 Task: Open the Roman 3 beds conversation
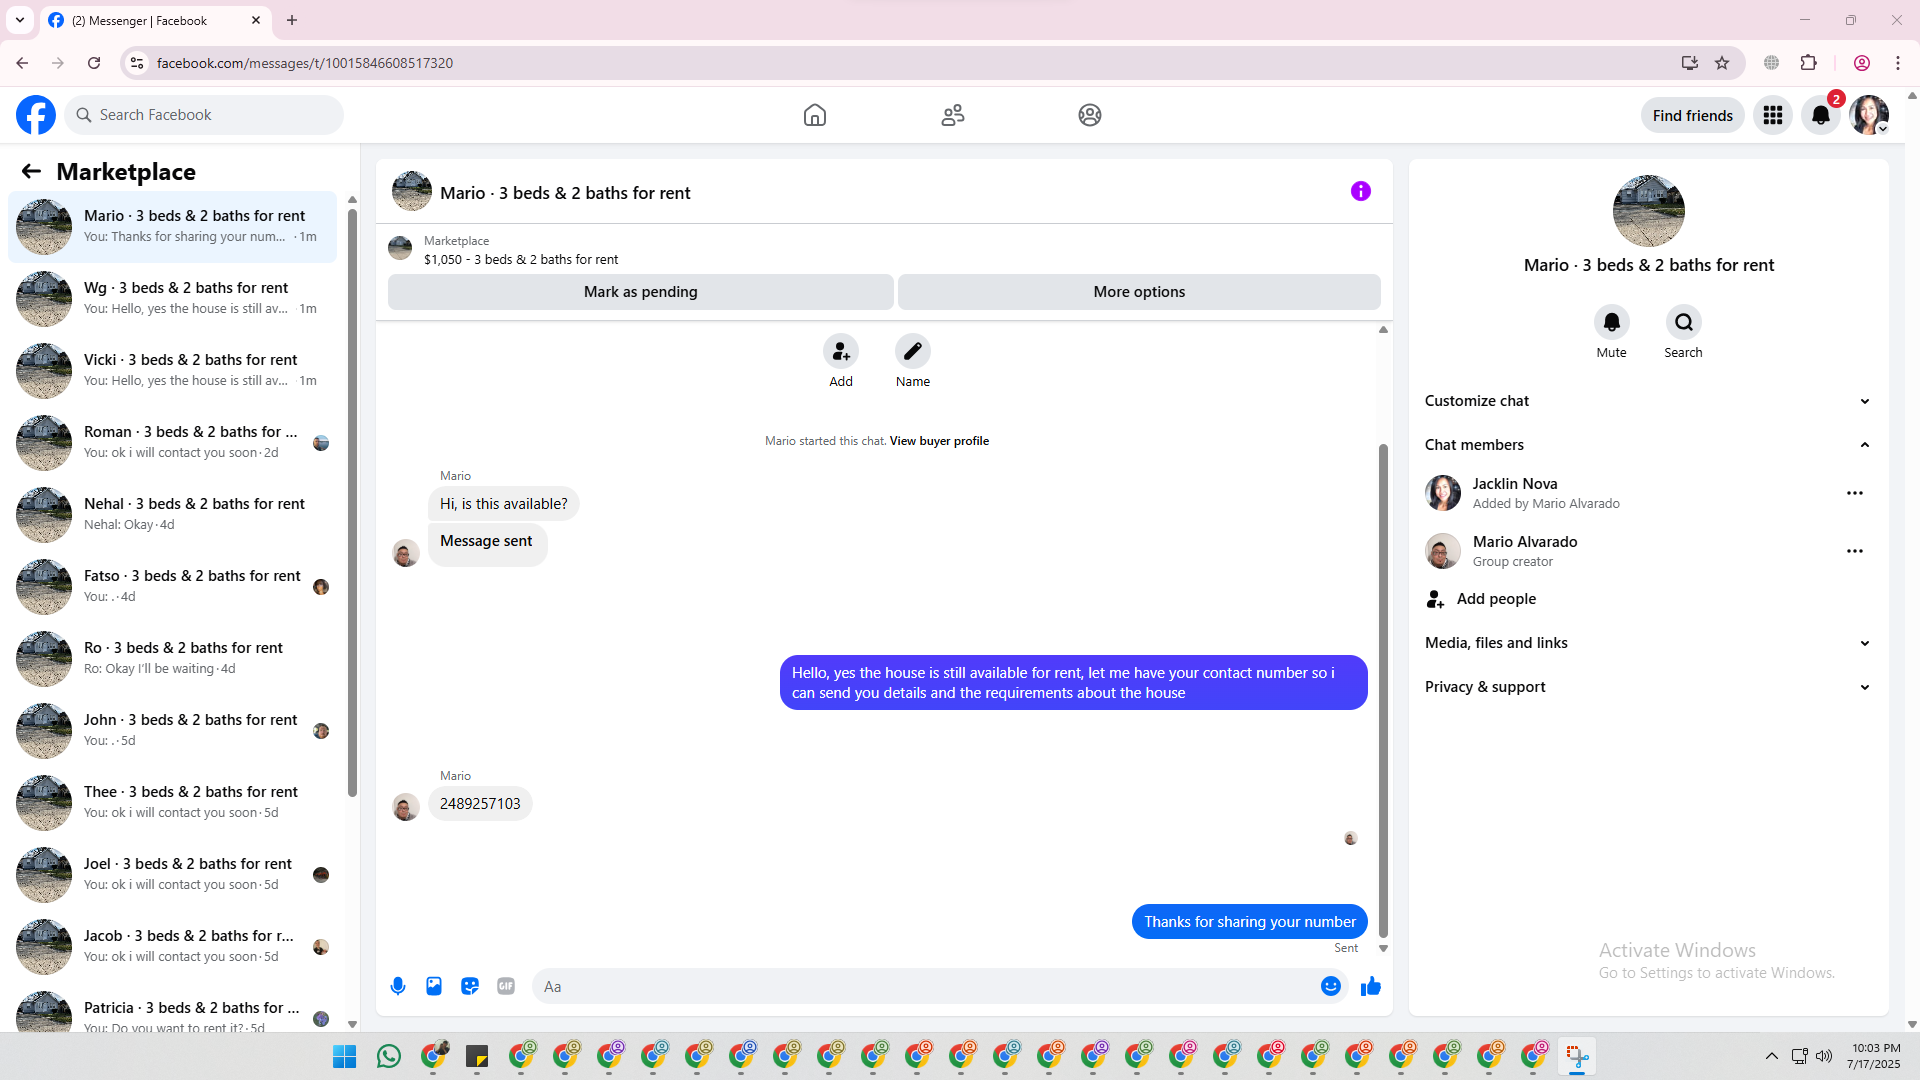click(x=173, y=443)
